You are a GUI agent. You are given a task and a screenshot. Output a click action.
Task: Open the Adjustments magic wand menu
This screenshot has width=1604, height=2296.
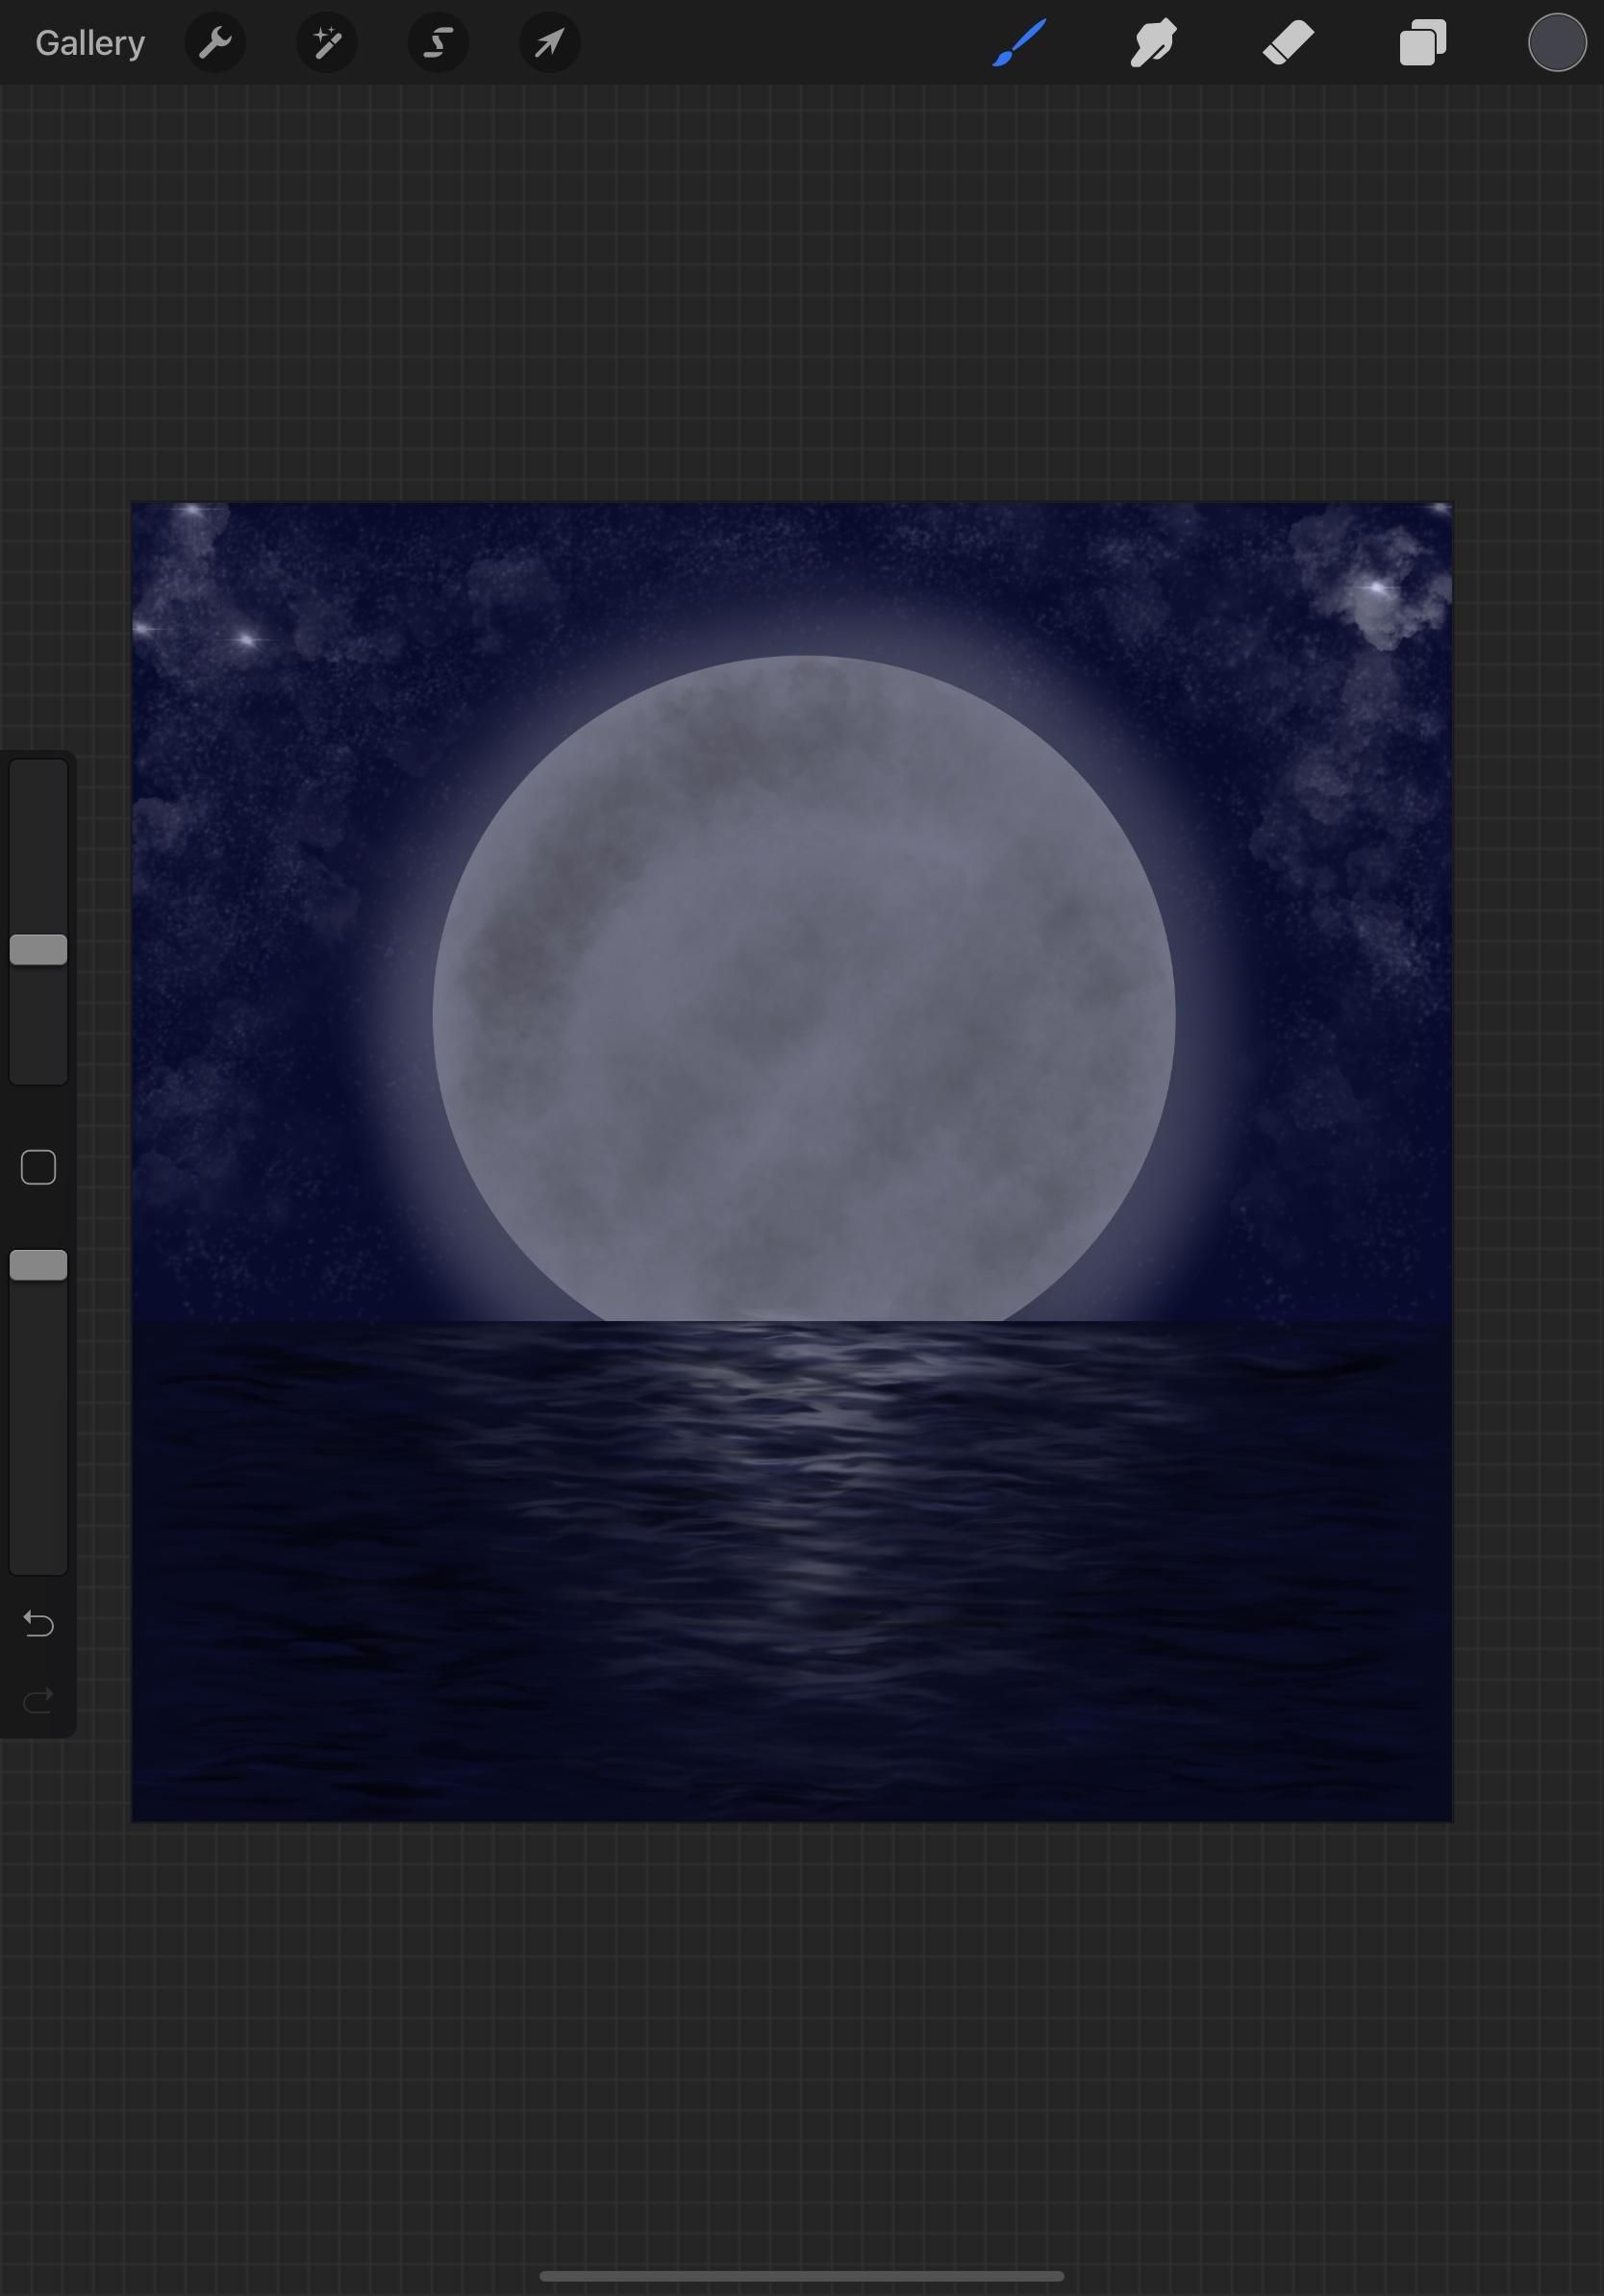326,42
